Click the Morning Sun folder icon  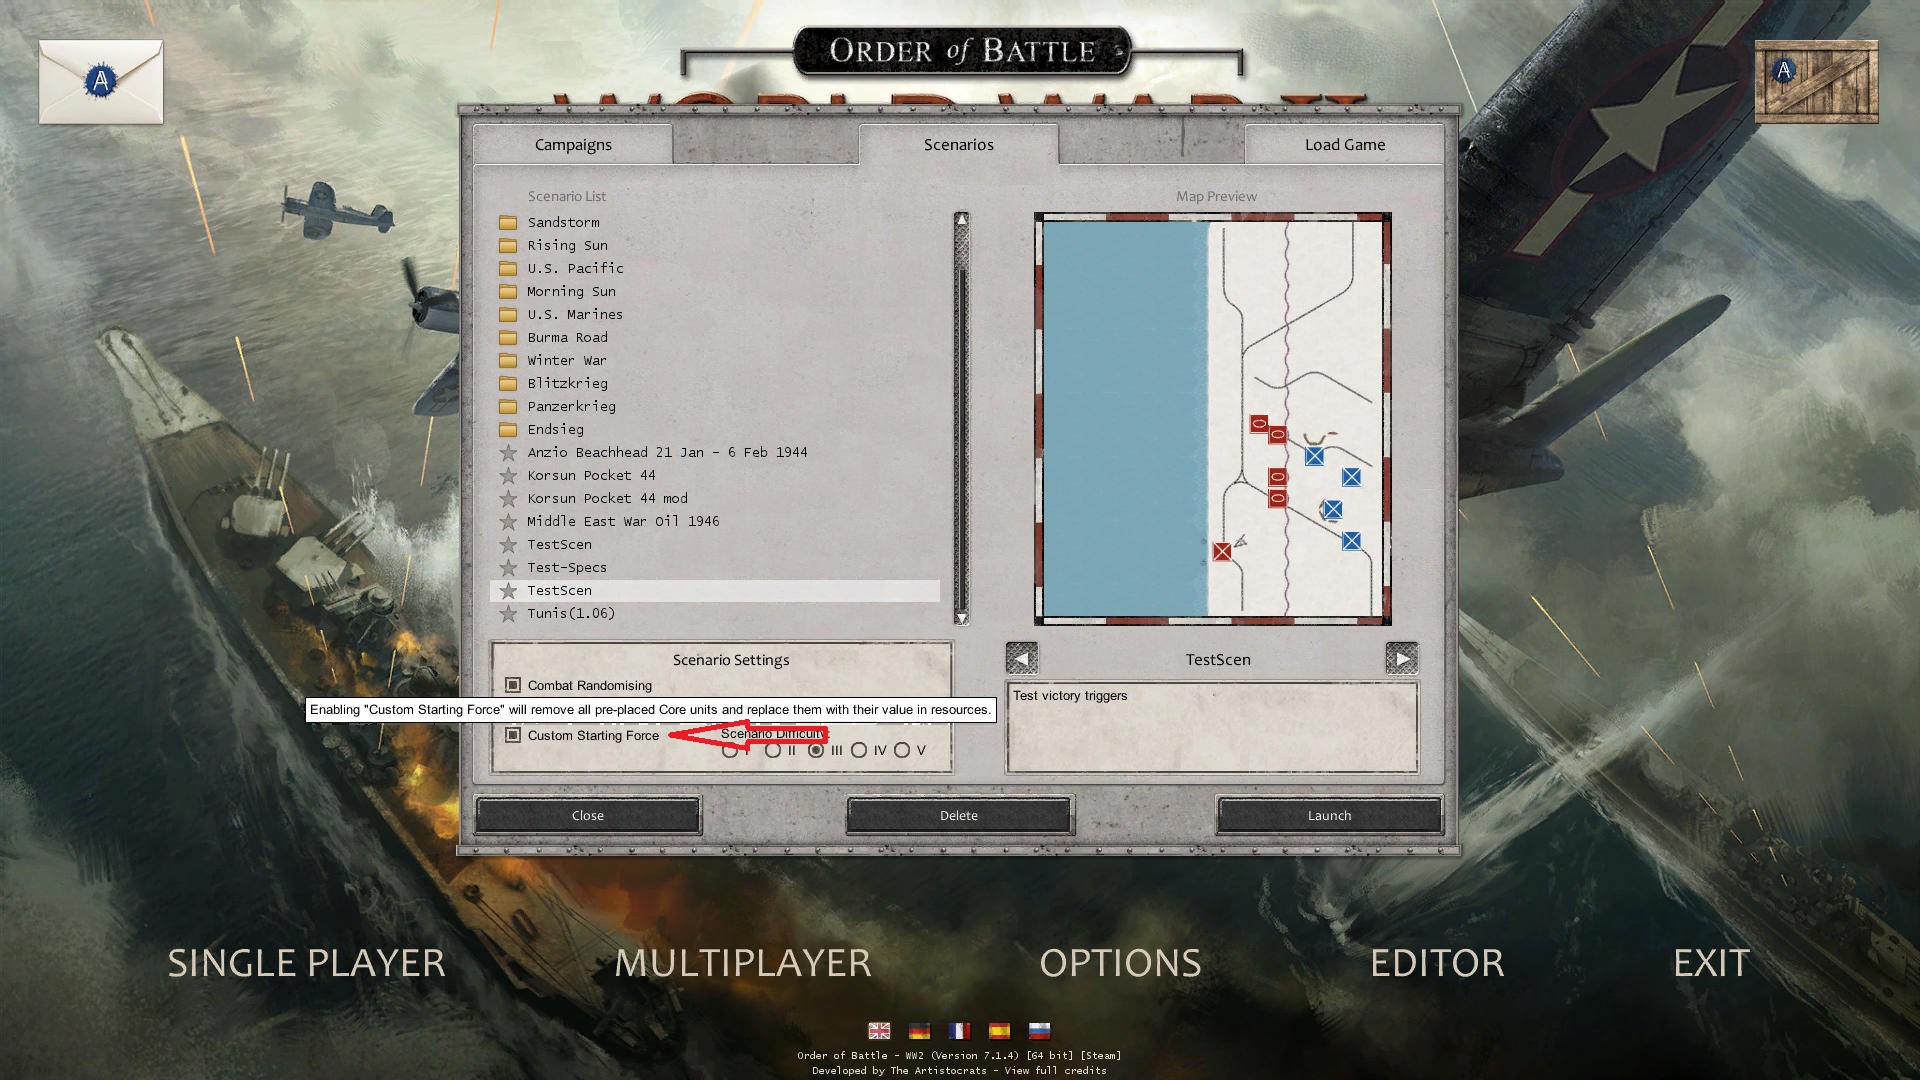coord(508,291)
